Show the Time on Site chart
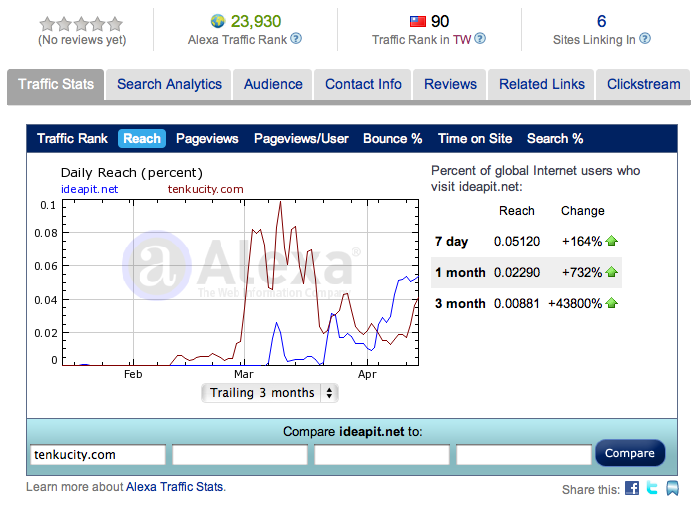 point(475,139)
